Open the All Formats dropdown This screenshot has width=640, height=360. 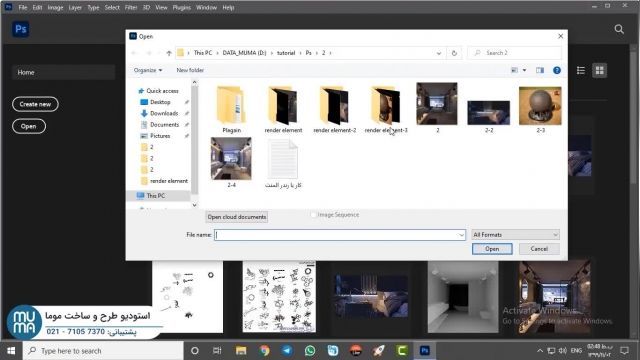(x=515, y=235)
